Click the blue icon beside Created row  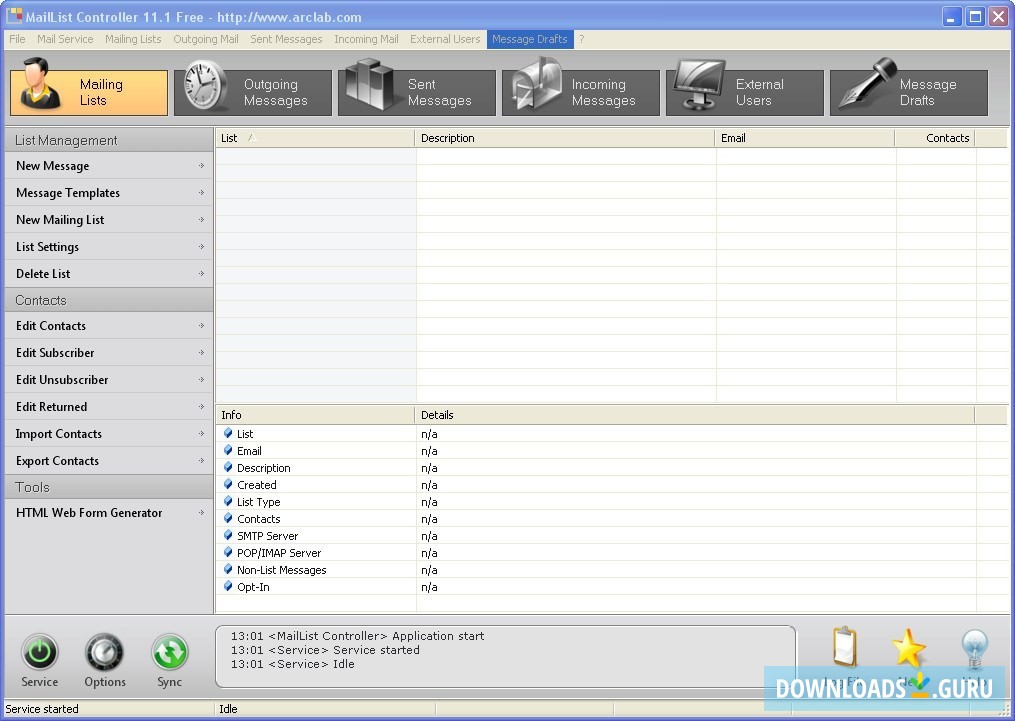pos(228,484)
